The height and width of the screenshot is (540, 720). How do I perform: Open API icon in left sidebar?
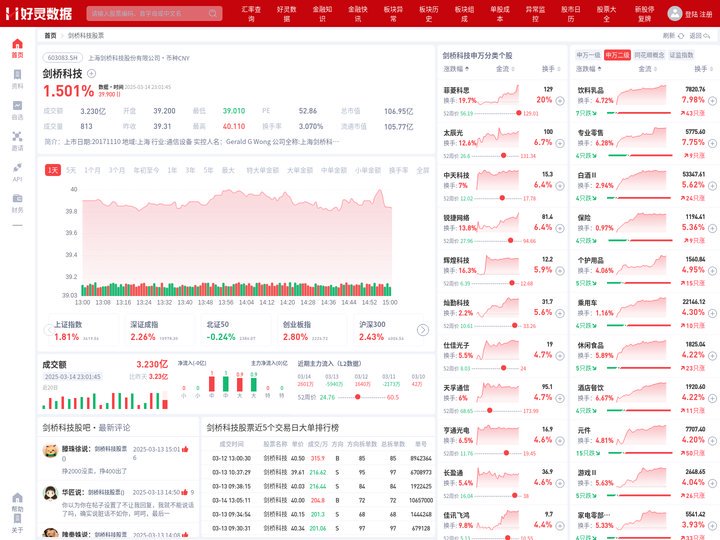(x=17, y=167)
